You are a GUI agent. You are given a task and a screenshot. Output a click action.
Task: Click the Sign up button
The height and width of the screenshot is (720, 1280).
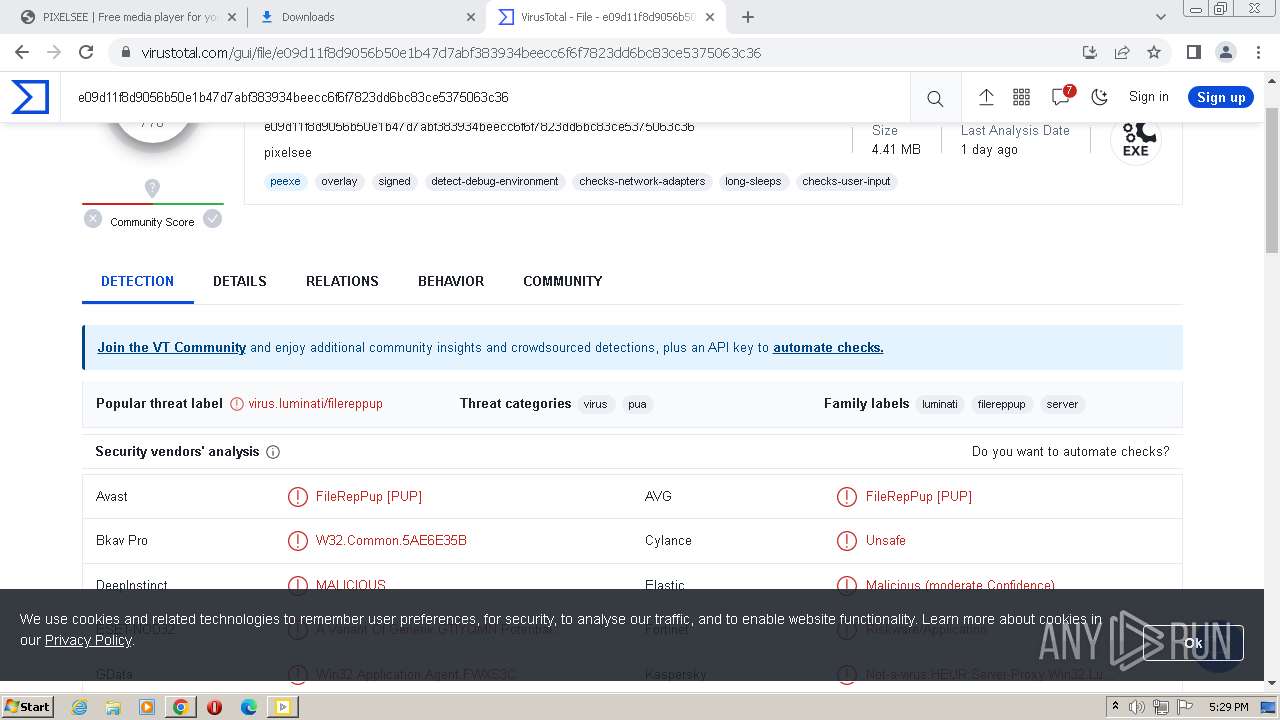pos(1221,97)
